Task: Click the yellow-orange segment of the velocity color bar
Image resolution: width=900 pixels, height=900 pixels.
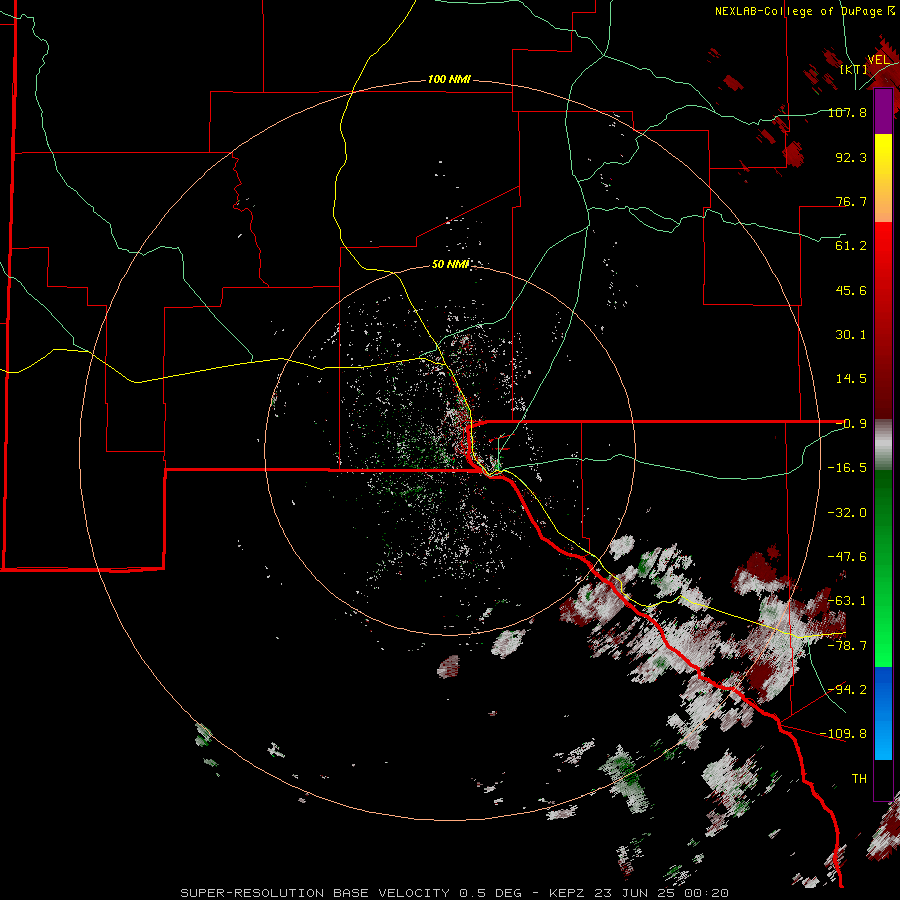Action: [x=883, y=178]
